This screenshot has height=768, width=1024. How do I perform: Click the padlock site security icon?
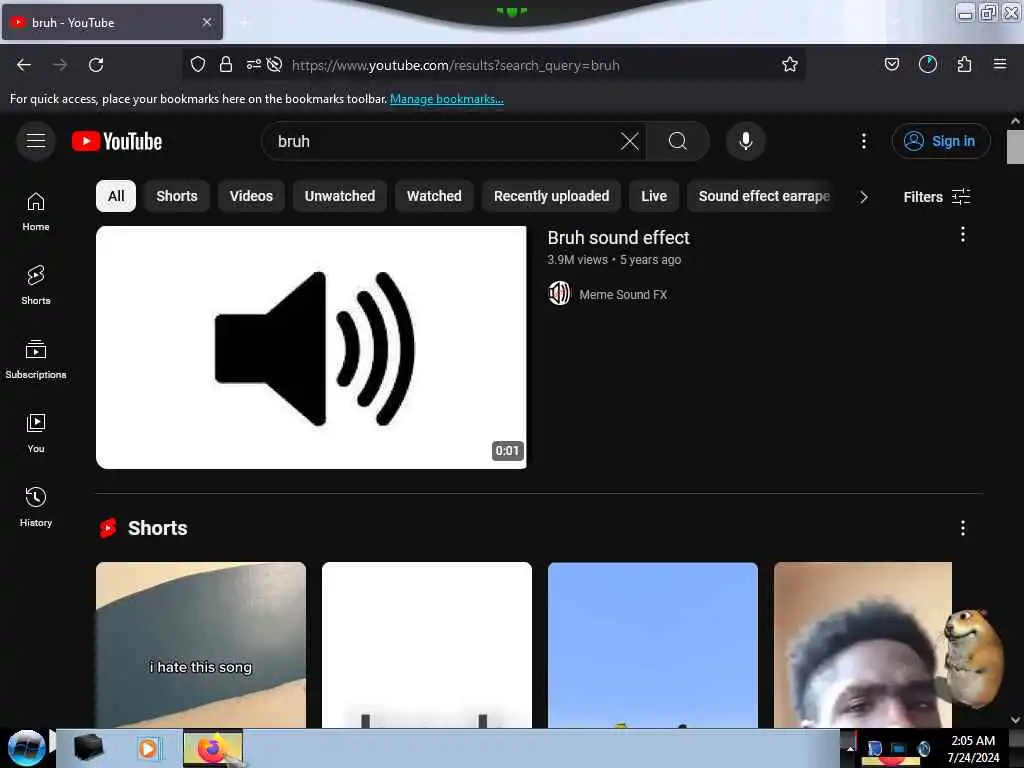tap(226, 64)
